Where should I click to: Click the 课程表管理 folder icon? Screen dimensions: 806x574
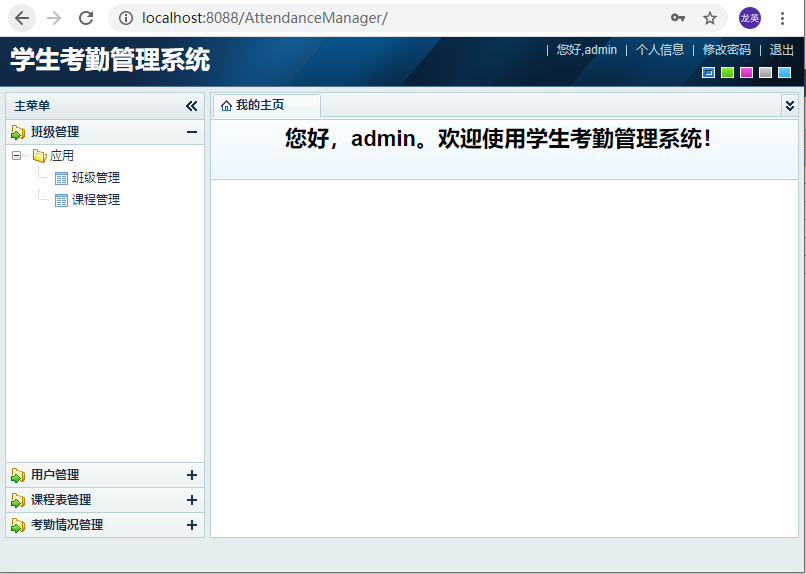(x=18, y=501)
